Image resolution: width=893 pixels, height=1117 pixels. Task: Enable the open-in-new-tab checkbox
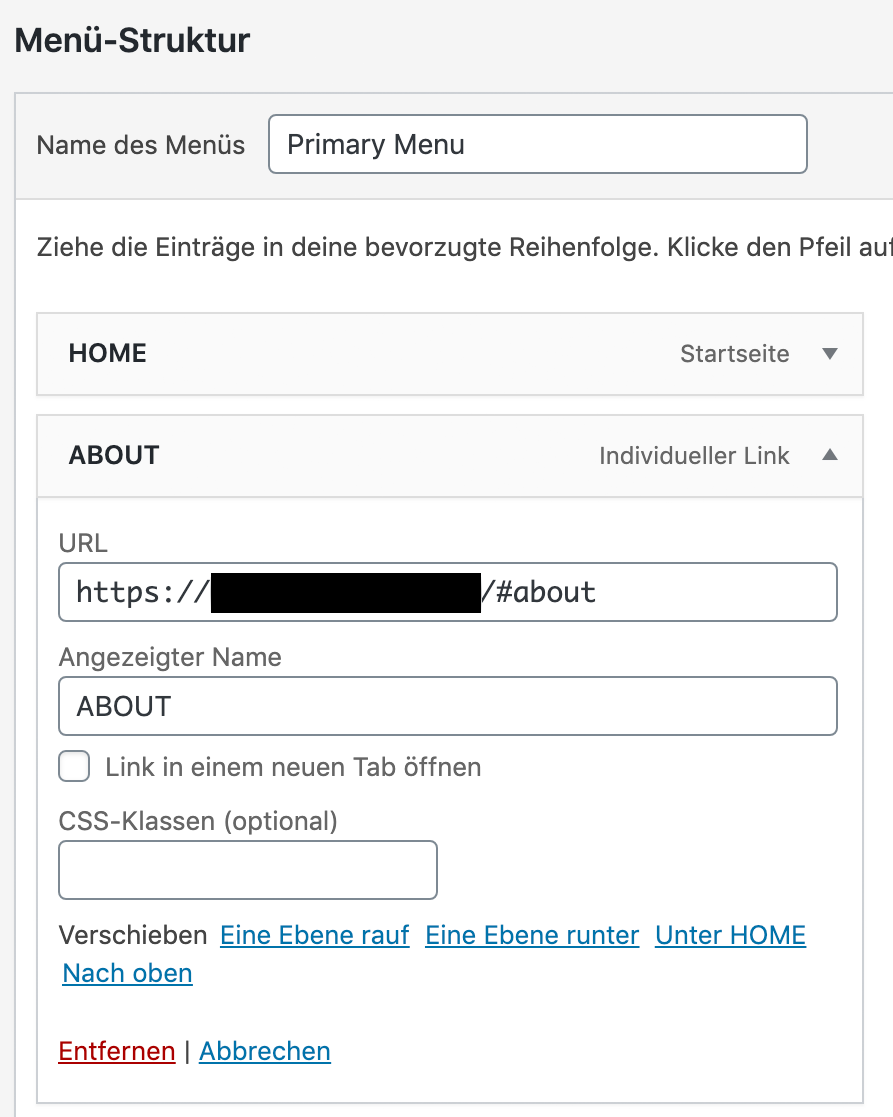click(x=75, y=767)
